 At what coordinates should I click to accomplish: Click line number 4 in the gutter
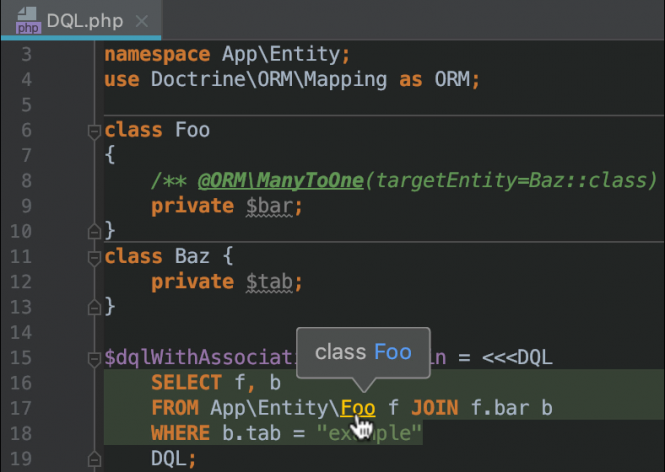[26, 80]
